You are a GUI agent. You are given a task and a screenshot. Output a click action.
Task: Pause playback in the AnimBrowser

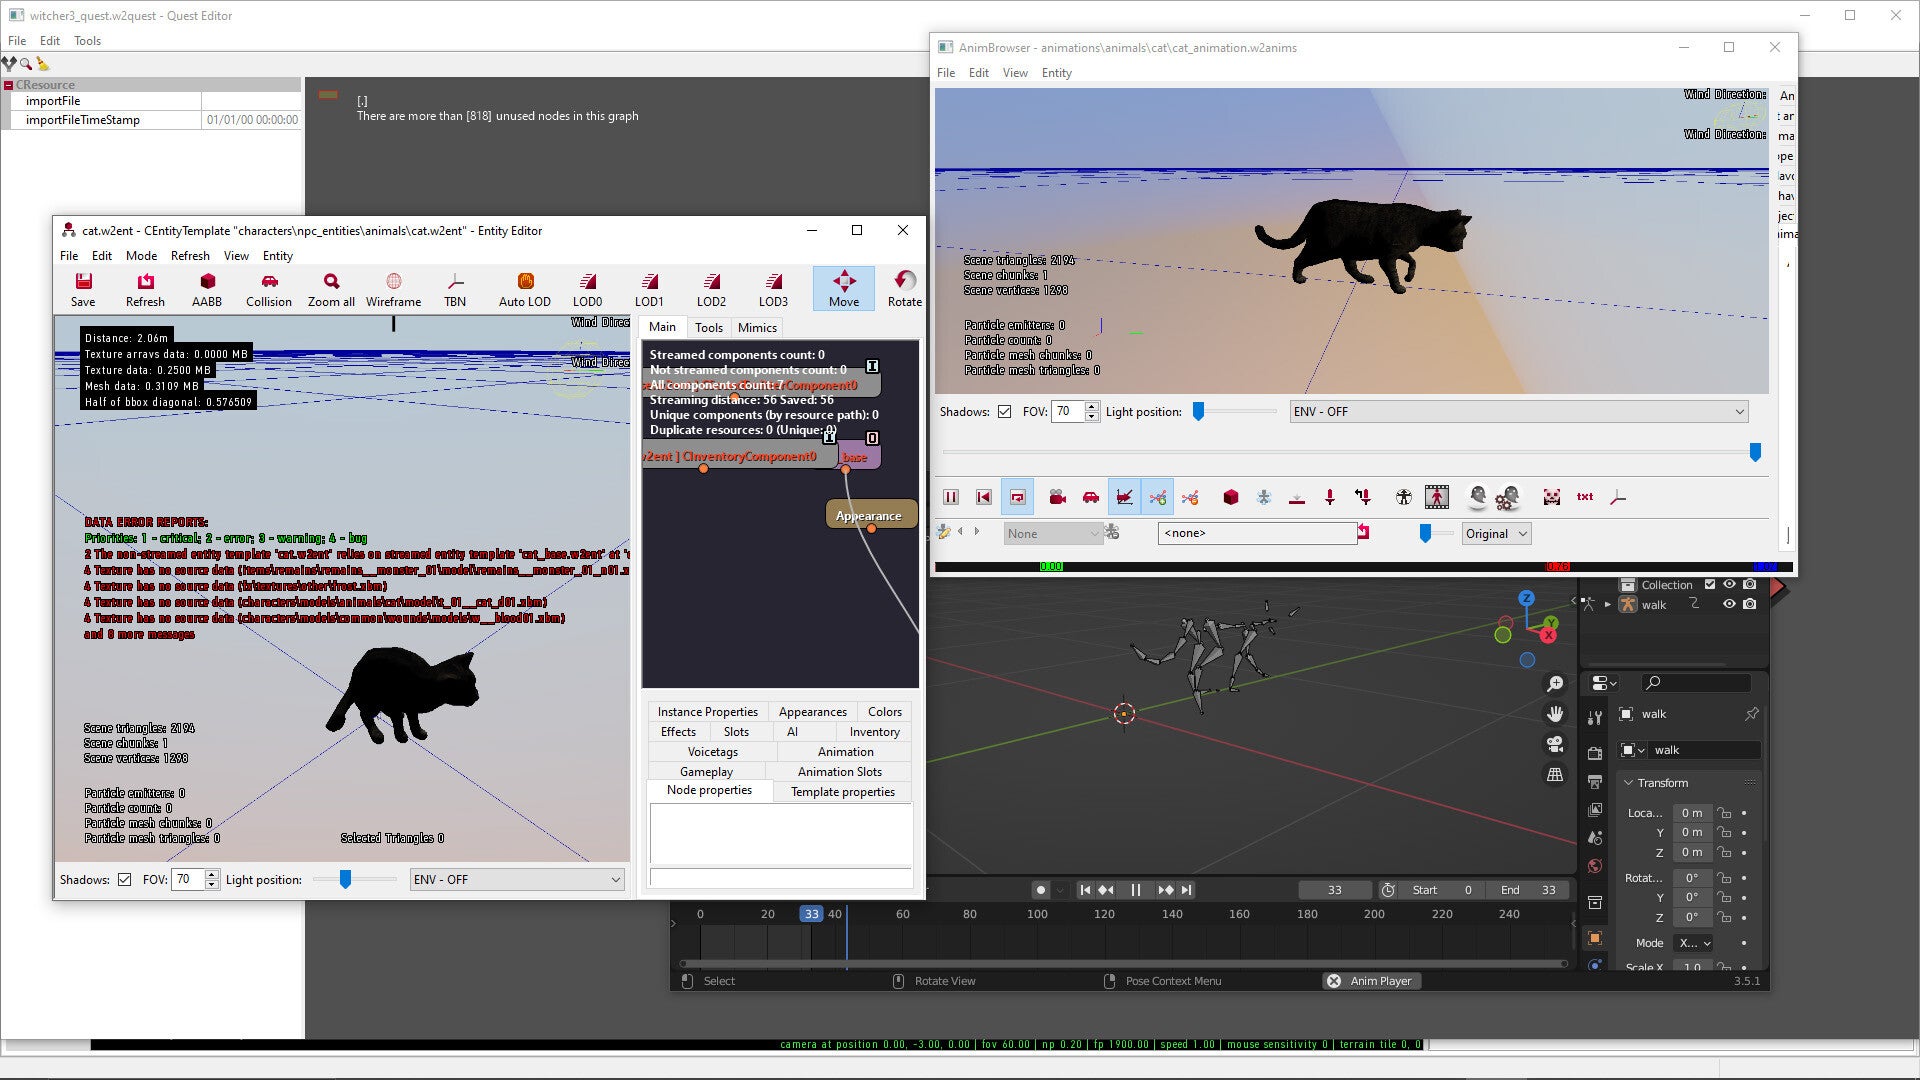[x=951, y=496]
